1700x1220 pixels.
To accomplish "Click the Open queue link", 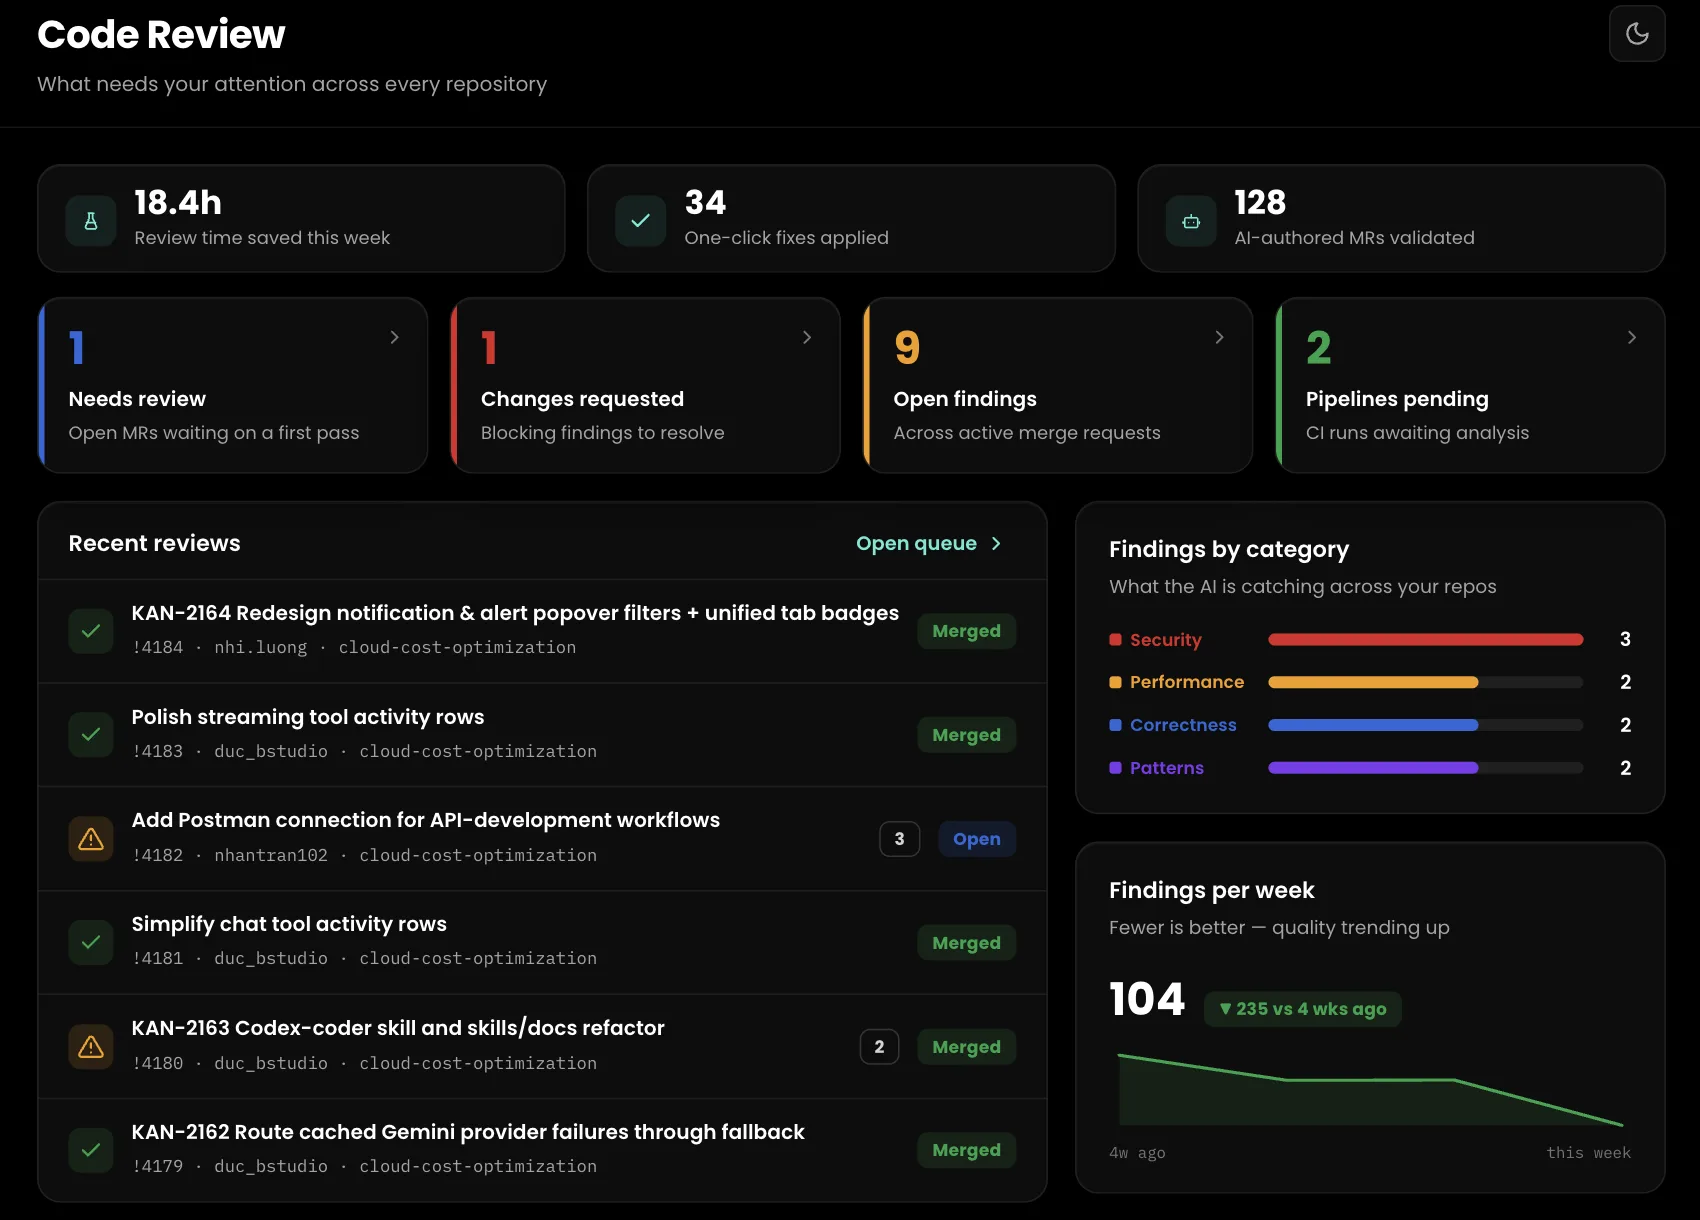I will click(x=929, y=543).
